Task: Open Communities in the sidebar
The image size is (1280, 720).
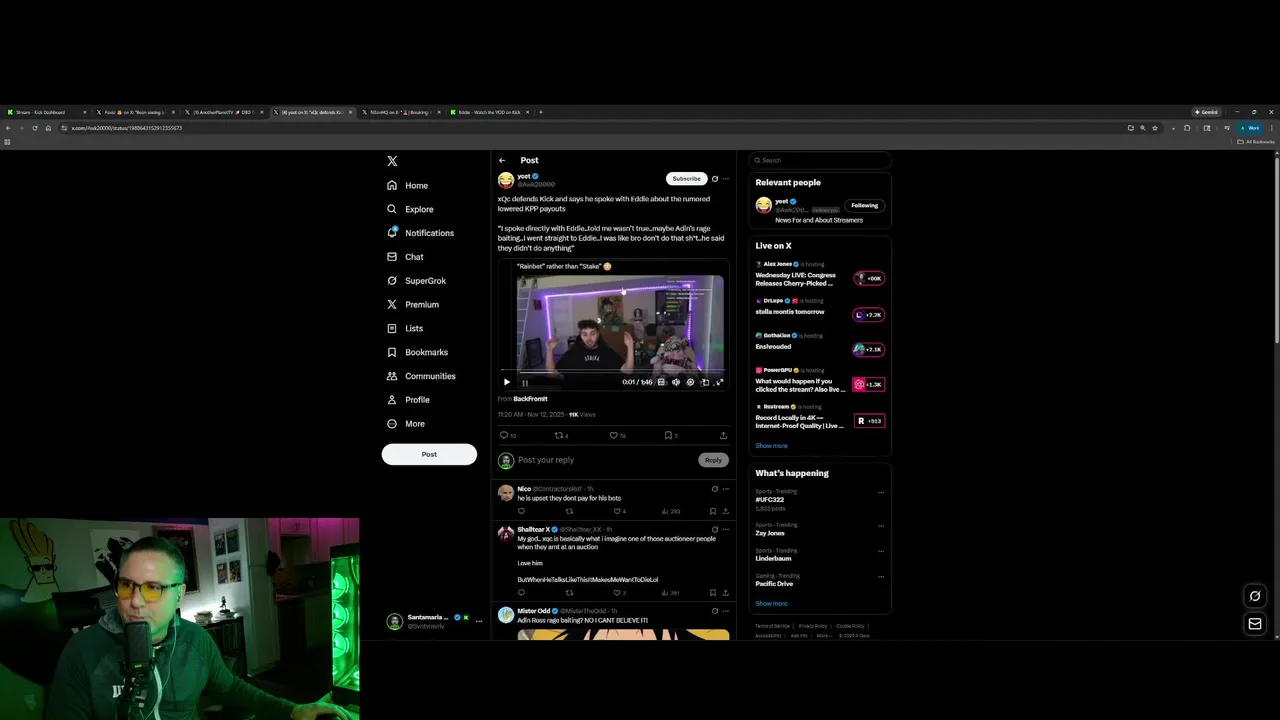Action: point(421,376)
